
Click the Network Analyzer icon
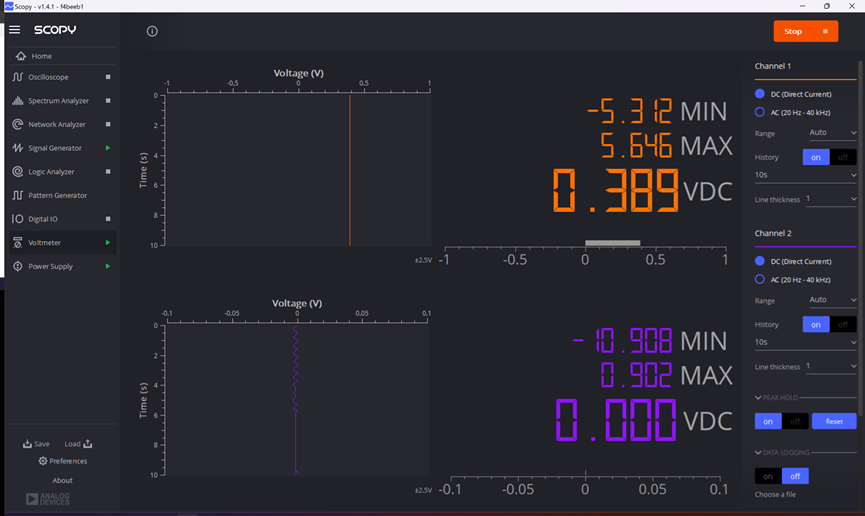click(18, 124)
